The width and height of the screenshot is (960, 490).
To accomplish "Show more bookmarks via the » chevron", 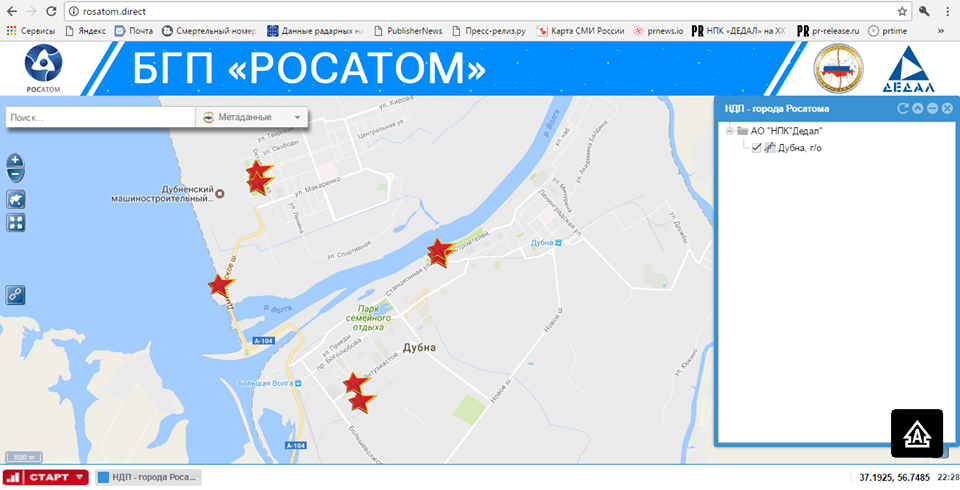I will click(940, 31).
